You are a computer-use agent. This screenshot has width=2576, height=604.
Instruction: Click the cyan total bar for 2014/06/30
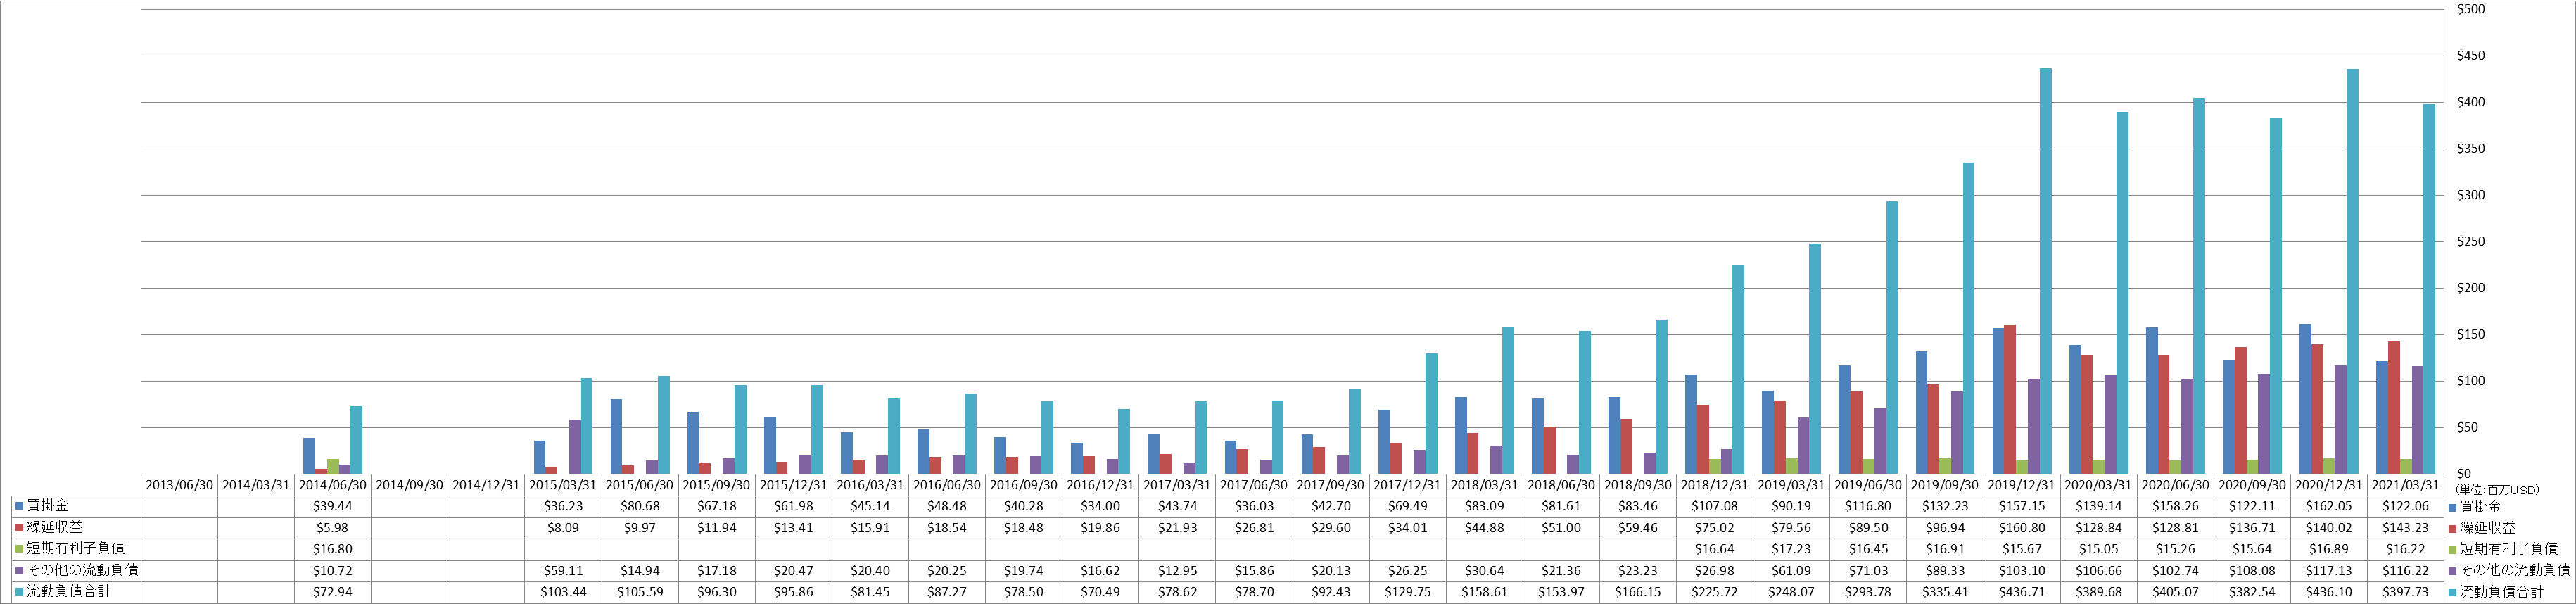356,440
